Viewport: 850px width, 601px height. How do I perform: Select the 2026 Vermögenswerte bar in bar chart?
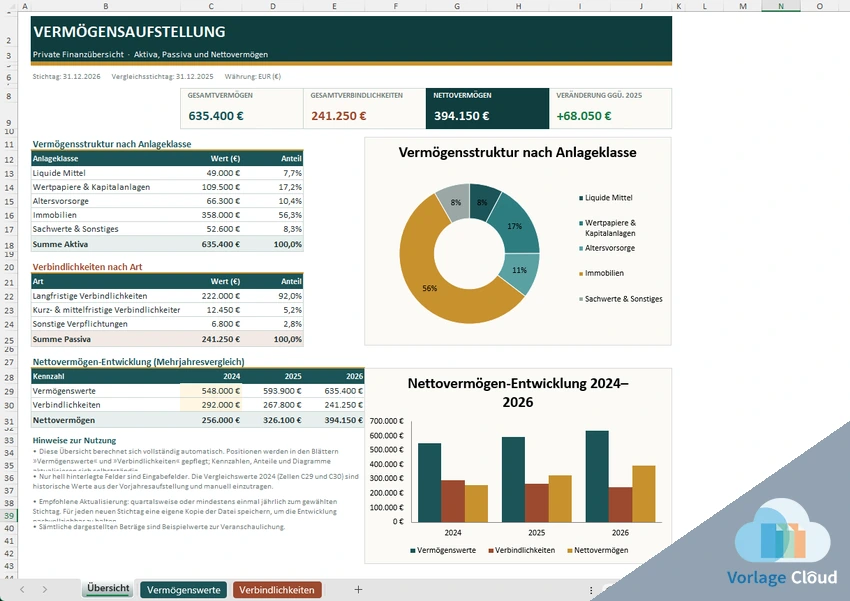(x=597, y=476)
